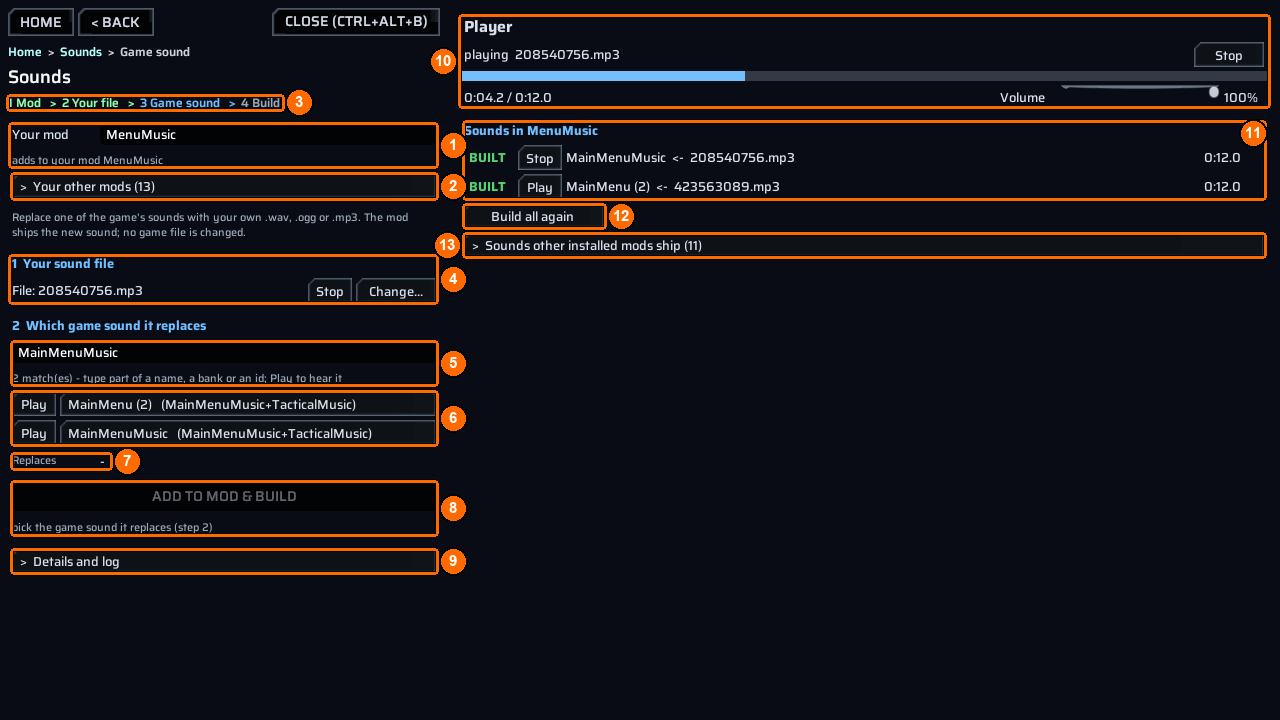Play the MainMenu (2) game sound match
Screen dimensions: 1280x720
pos(34,405)
